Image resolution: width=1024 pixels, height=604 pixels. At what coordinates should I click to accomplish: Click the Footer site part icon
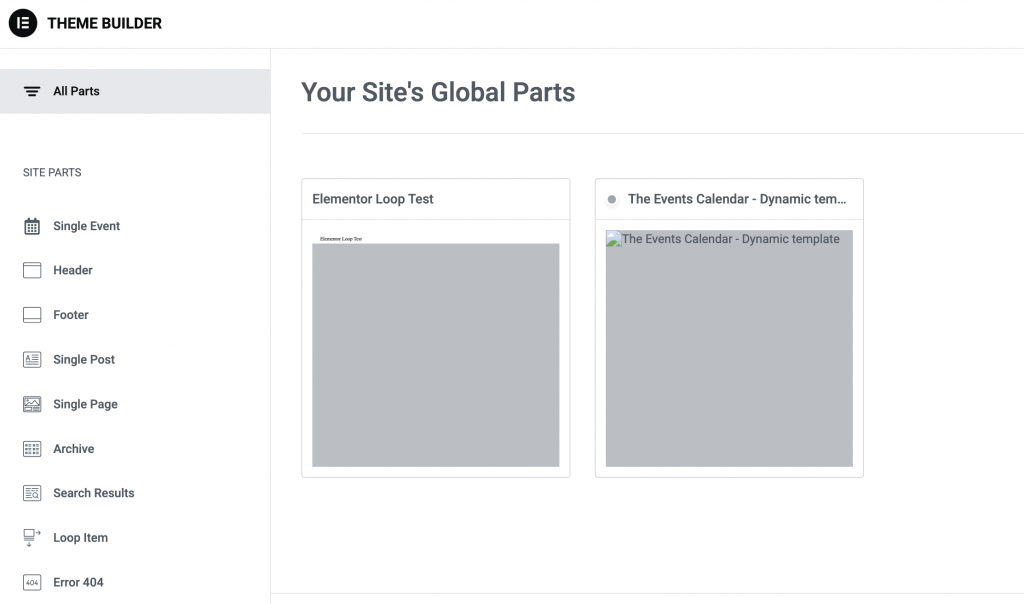tap(32, 315)
